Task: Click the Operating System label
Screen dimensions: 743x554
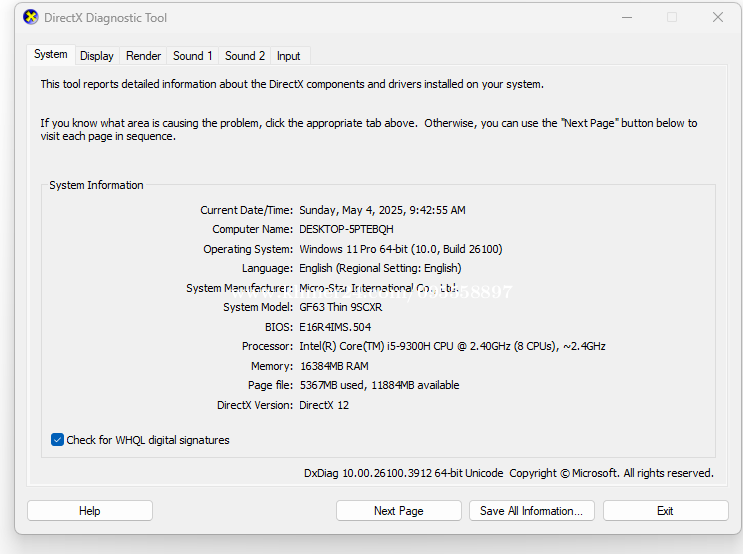Action: pyautogui.click(x=248, y=249)
